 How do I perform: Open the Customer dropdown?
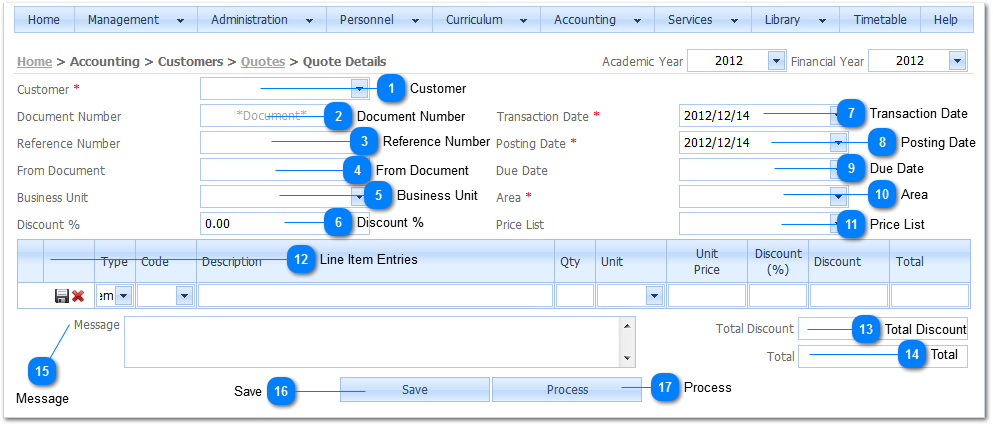(x=359, y=89)
